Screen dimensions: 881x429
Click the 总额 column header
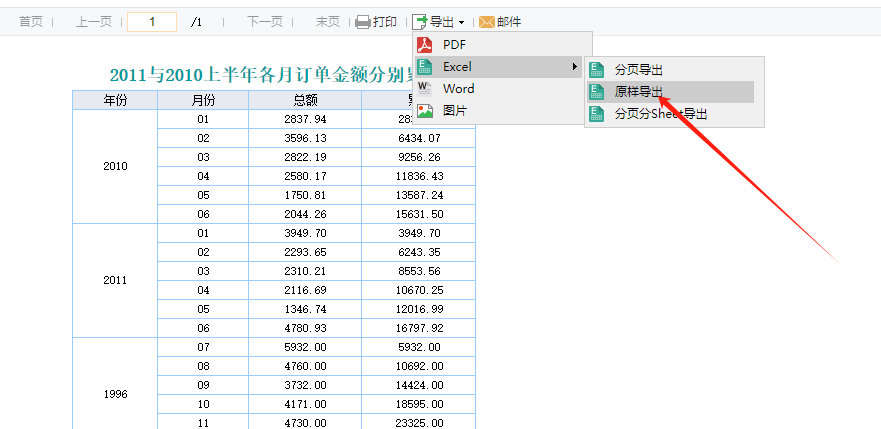(305, 100)
